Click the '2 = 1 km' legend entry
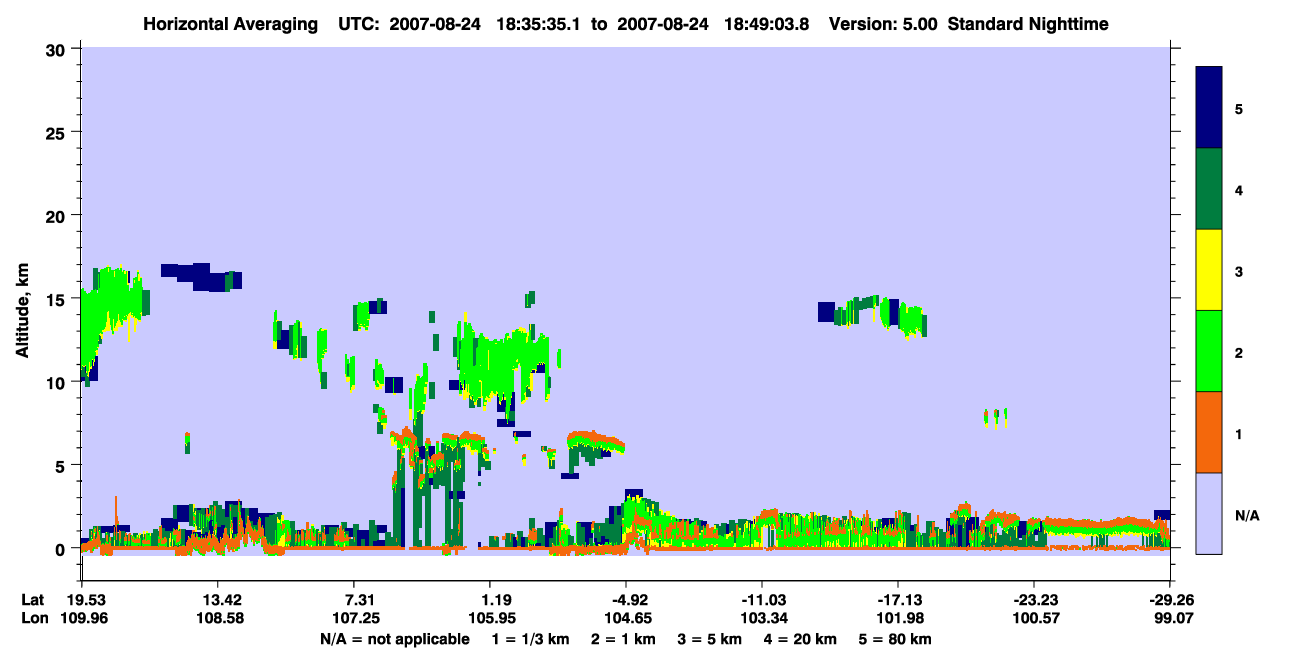This screenshot has width=1300, height=667. 624,639
